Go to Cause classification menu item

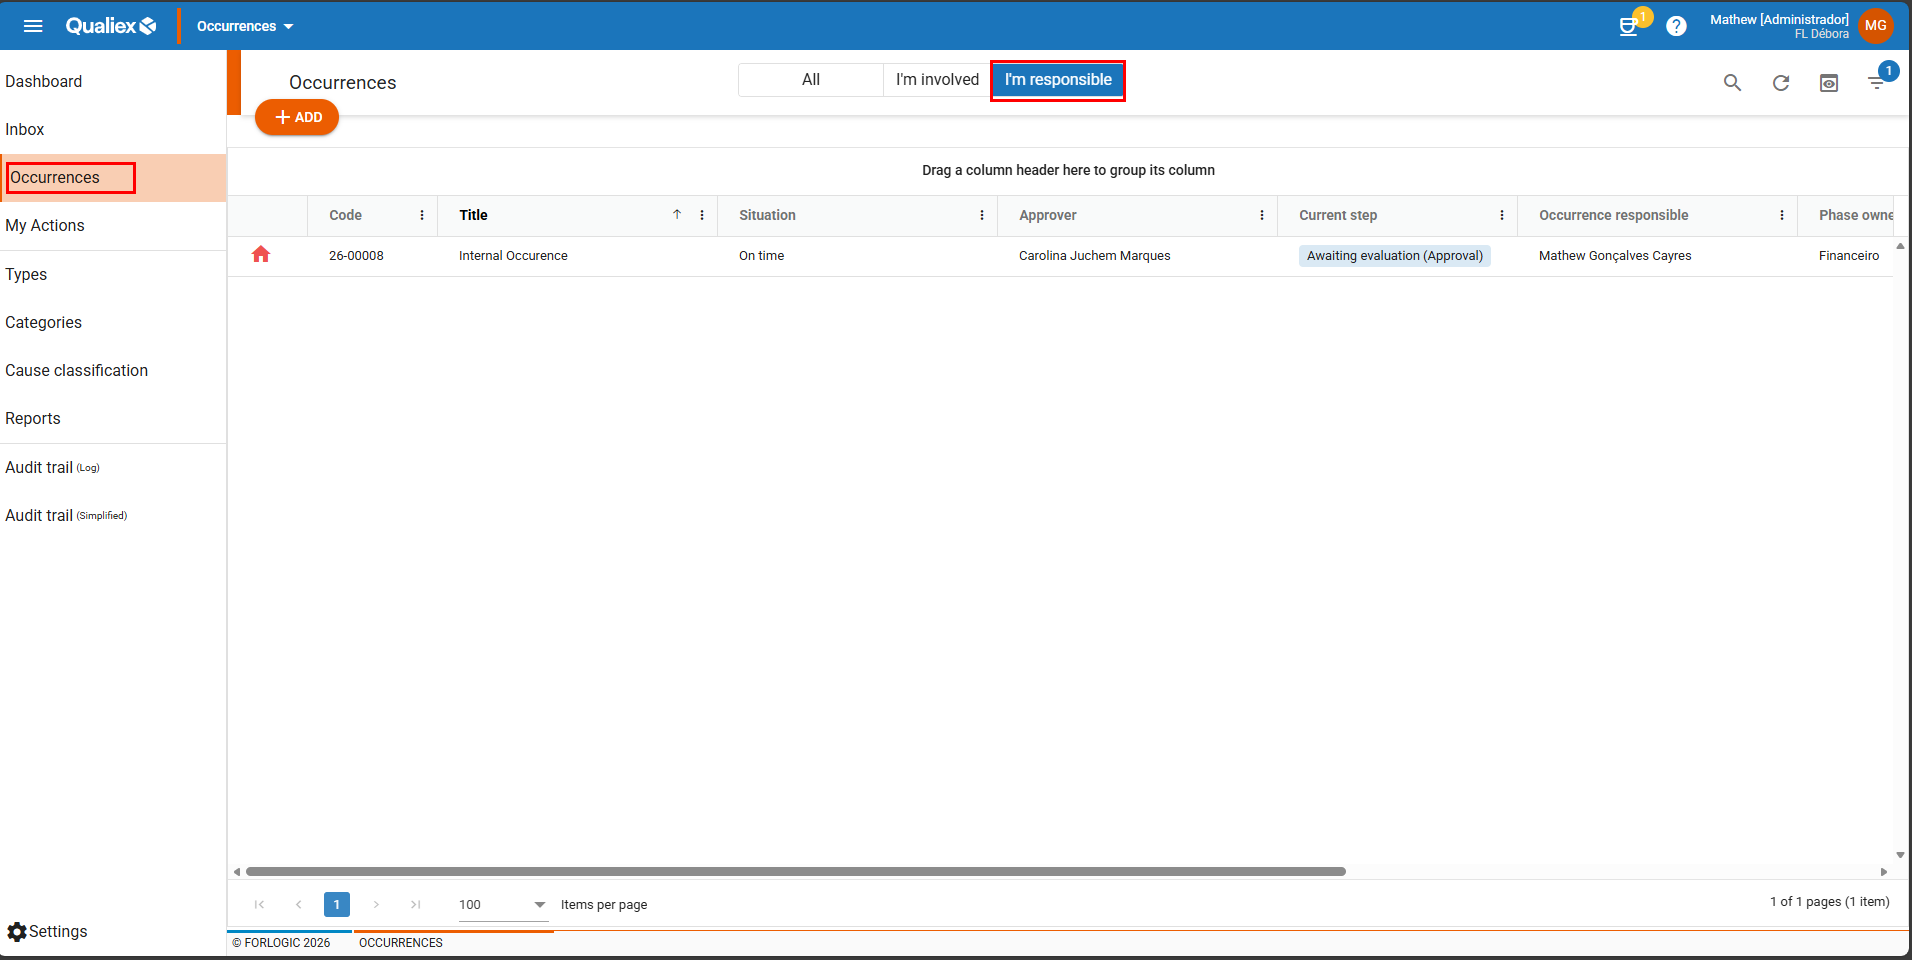point(76,370)
